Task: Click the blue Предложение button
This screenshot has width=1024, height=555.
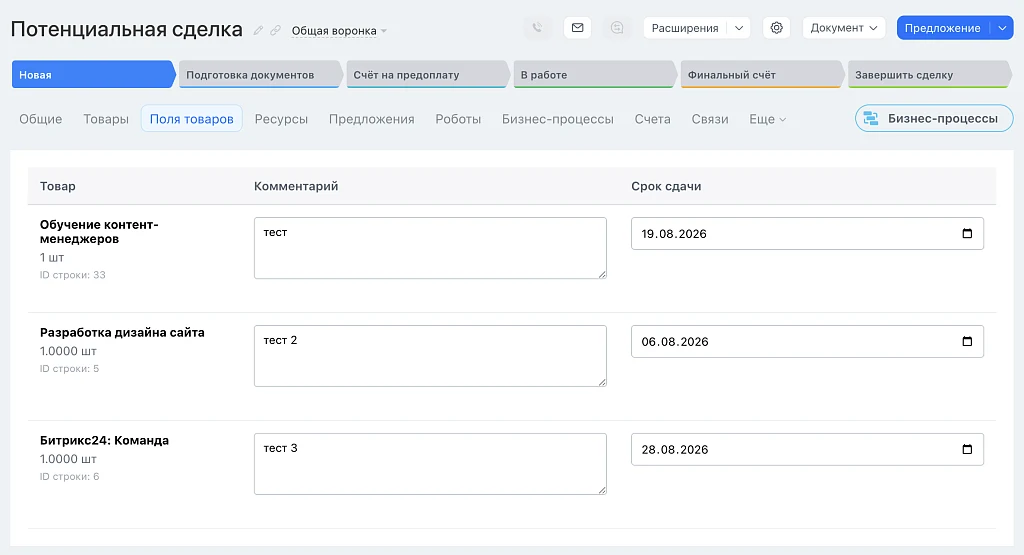Action: [942, 28]
